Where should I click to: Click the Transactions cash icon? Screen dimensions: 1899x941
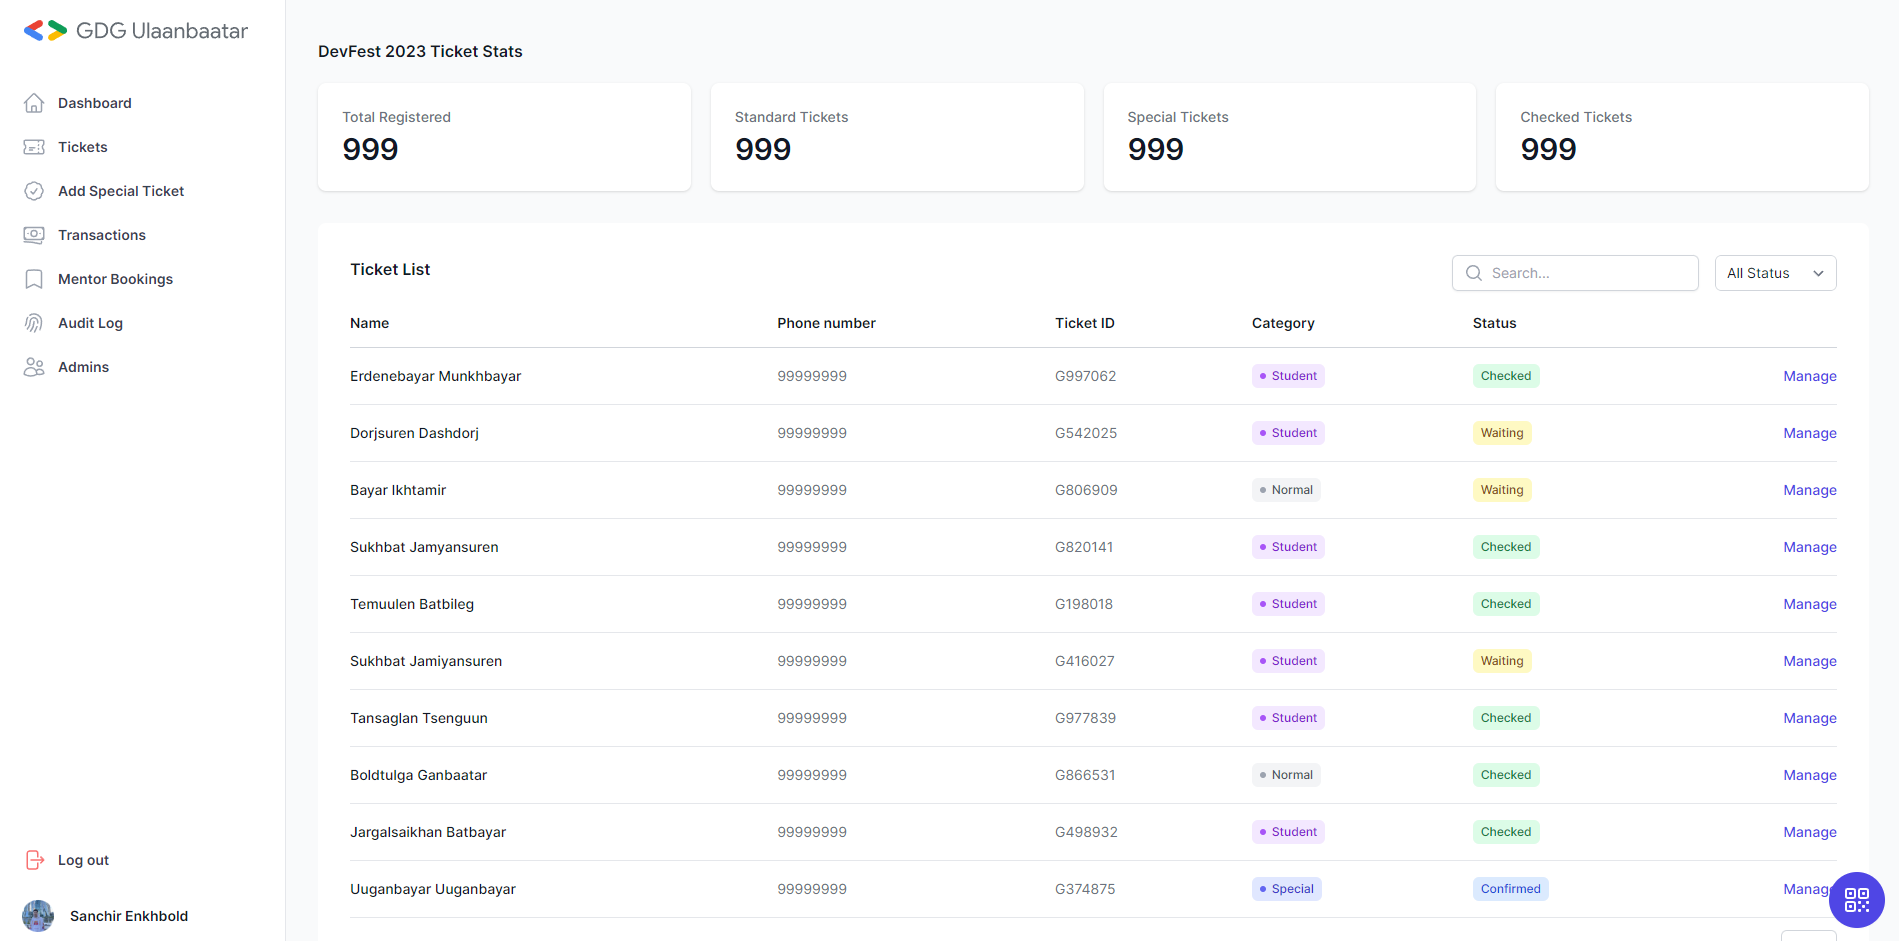(34, 235)
